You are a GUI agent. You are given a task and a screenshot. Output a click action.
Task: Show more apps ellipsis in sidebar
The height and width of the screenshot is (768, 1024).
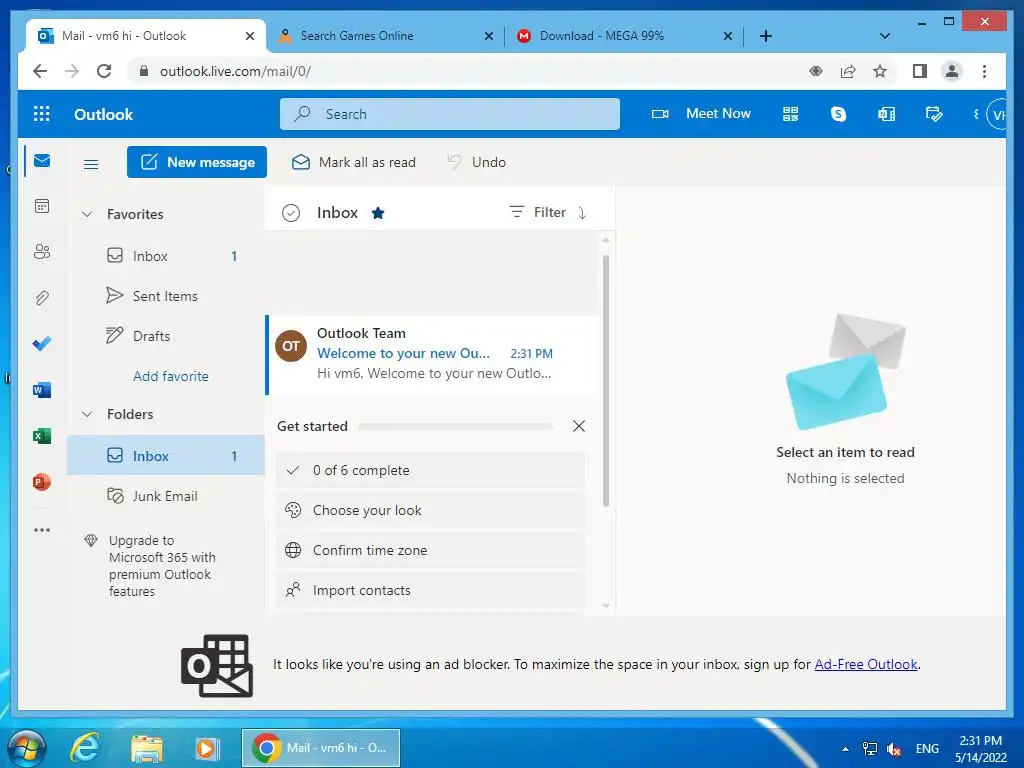[x=42, y=530]
